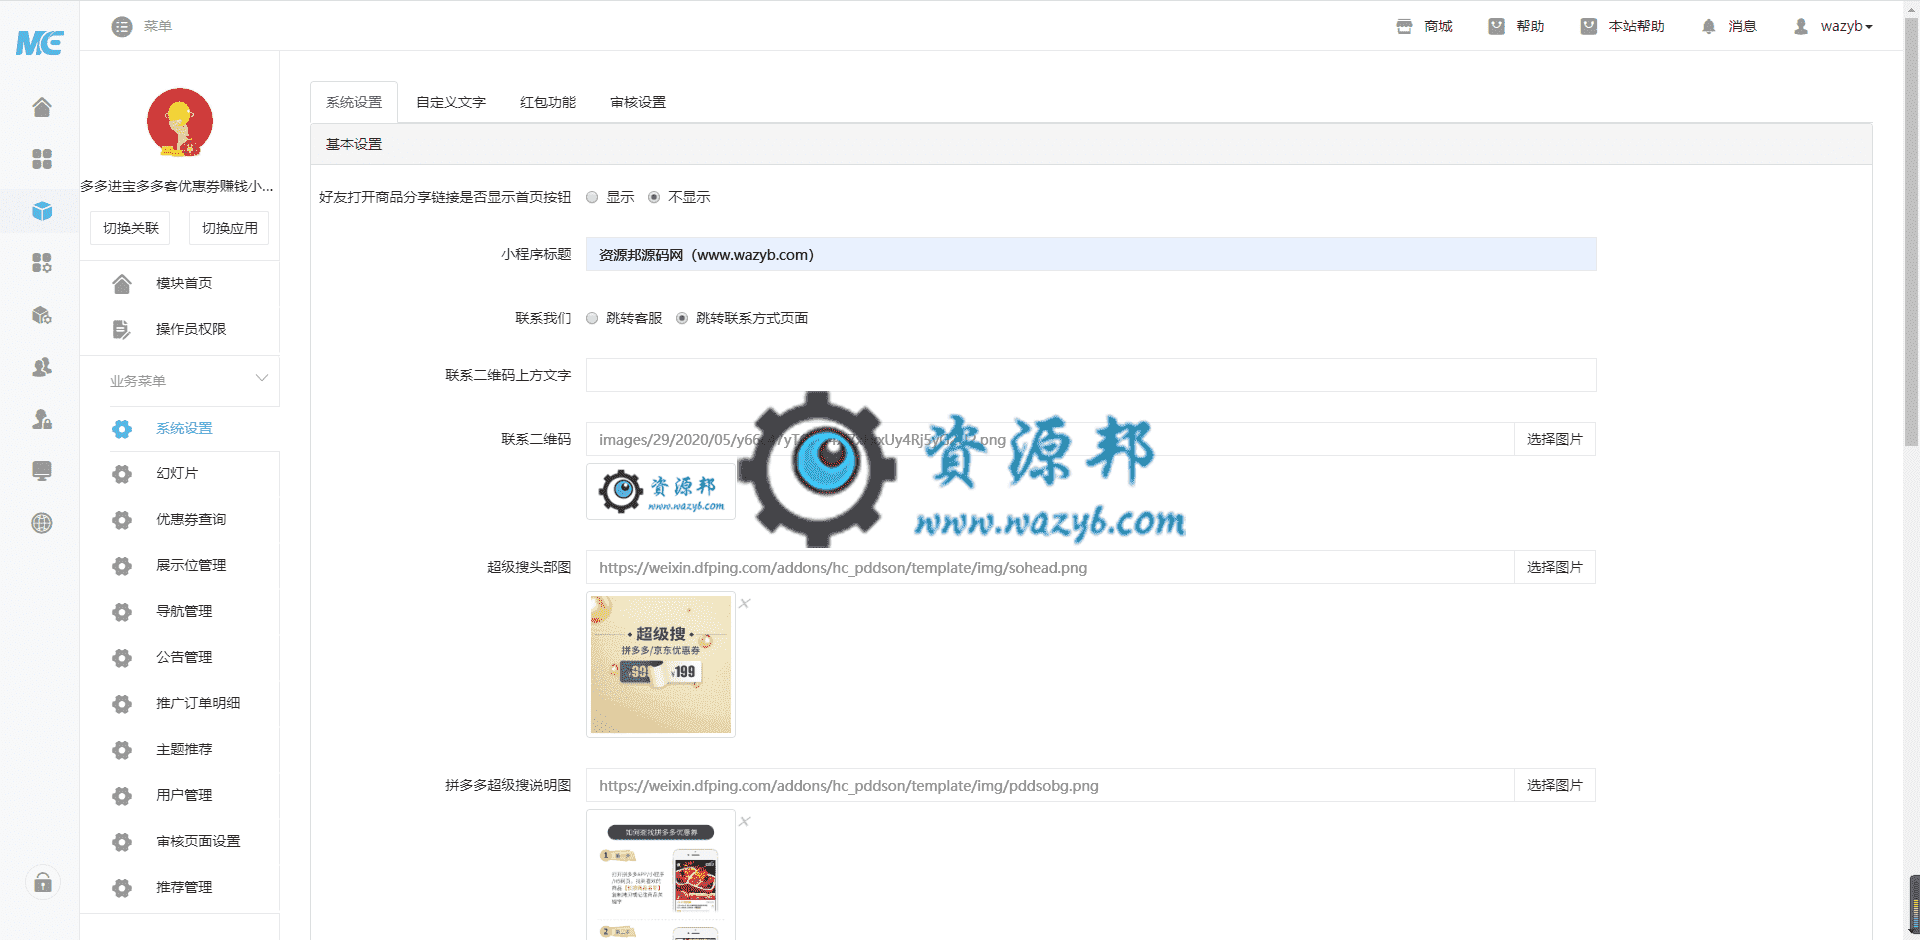Screen dimensions: 1920x940
Task: Switch to the 自定义文字 tab
Action: click(x=451, y=102)
